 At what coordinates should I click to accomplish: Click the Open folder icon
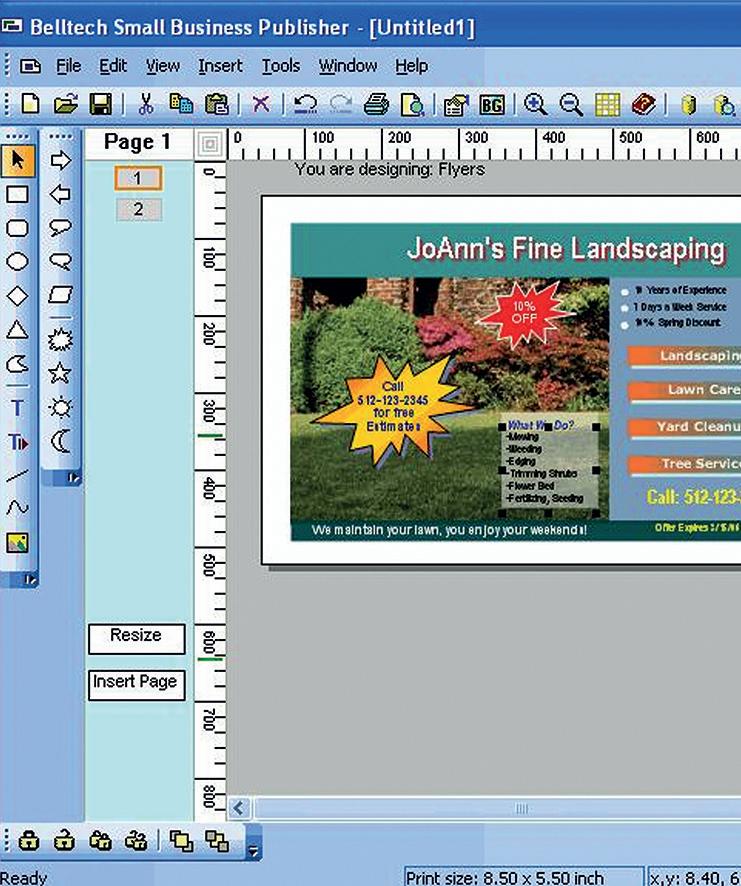click(x=66, y=105)
